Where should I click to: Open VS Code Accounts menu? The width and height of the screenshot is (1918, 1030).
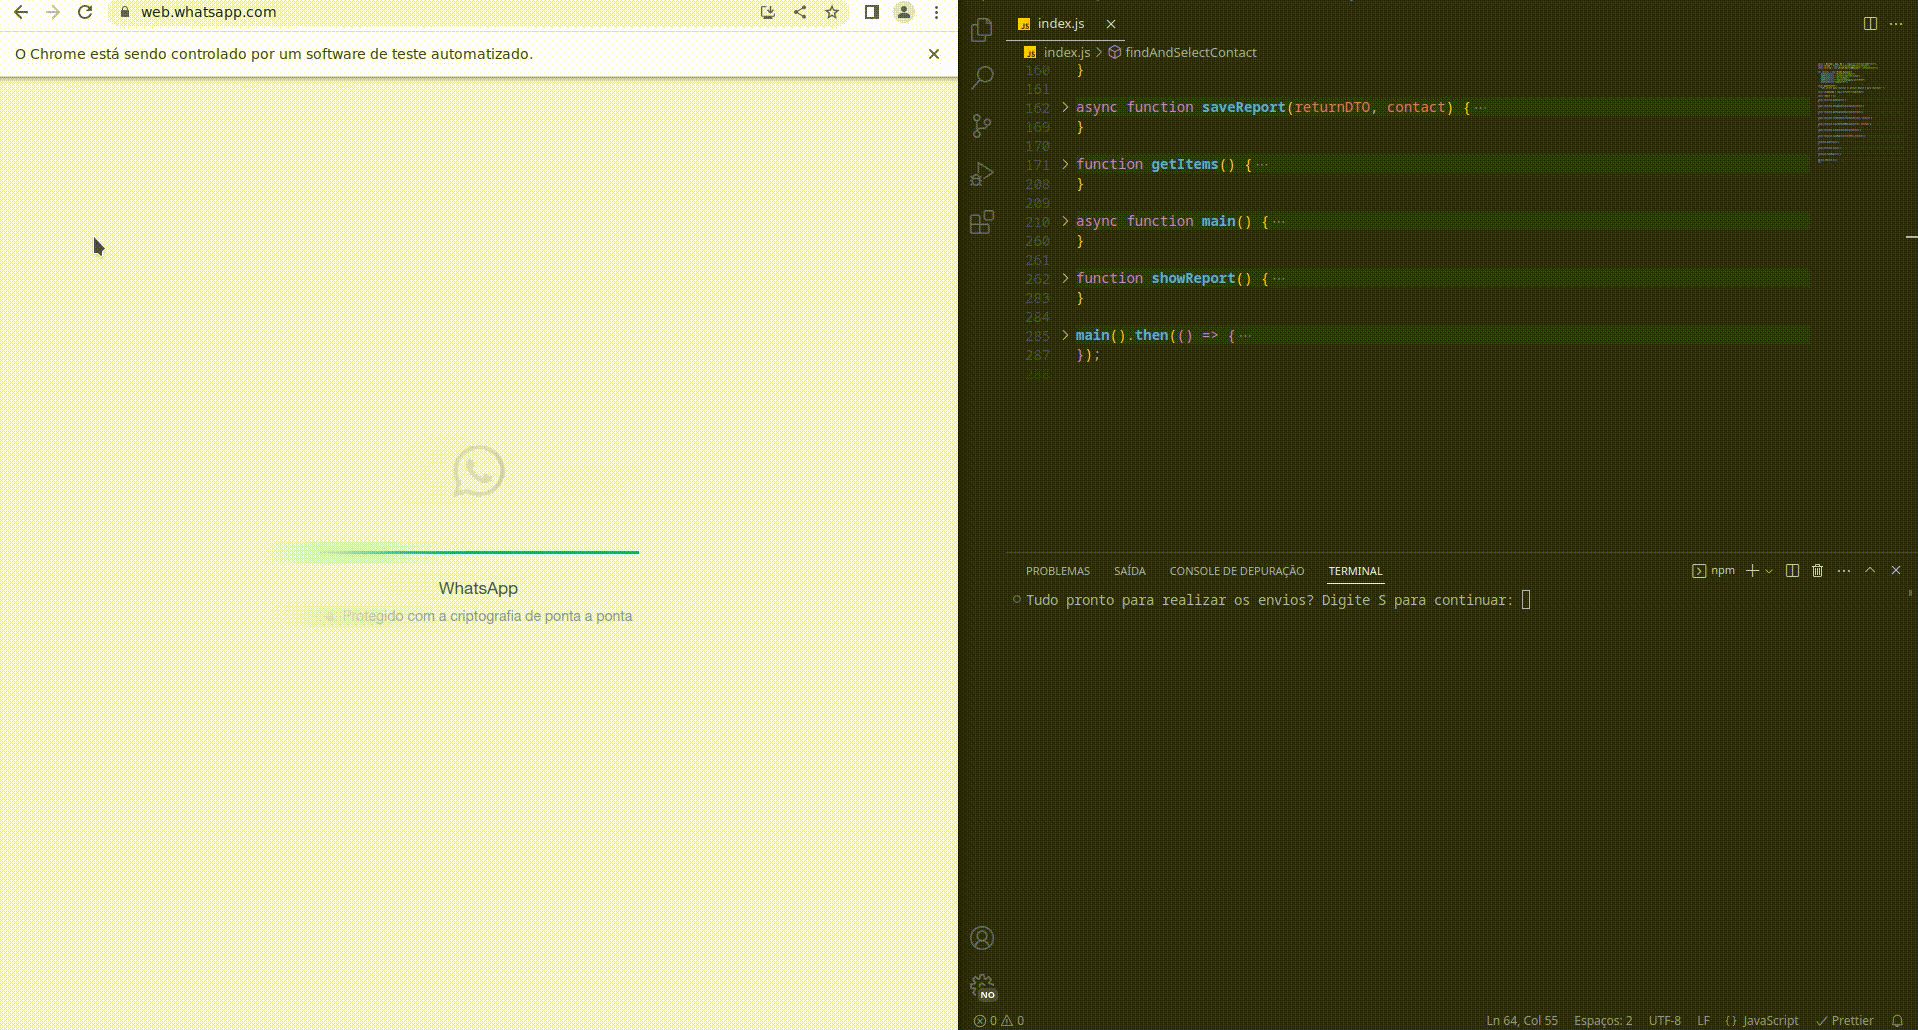[x=982, y=938]
